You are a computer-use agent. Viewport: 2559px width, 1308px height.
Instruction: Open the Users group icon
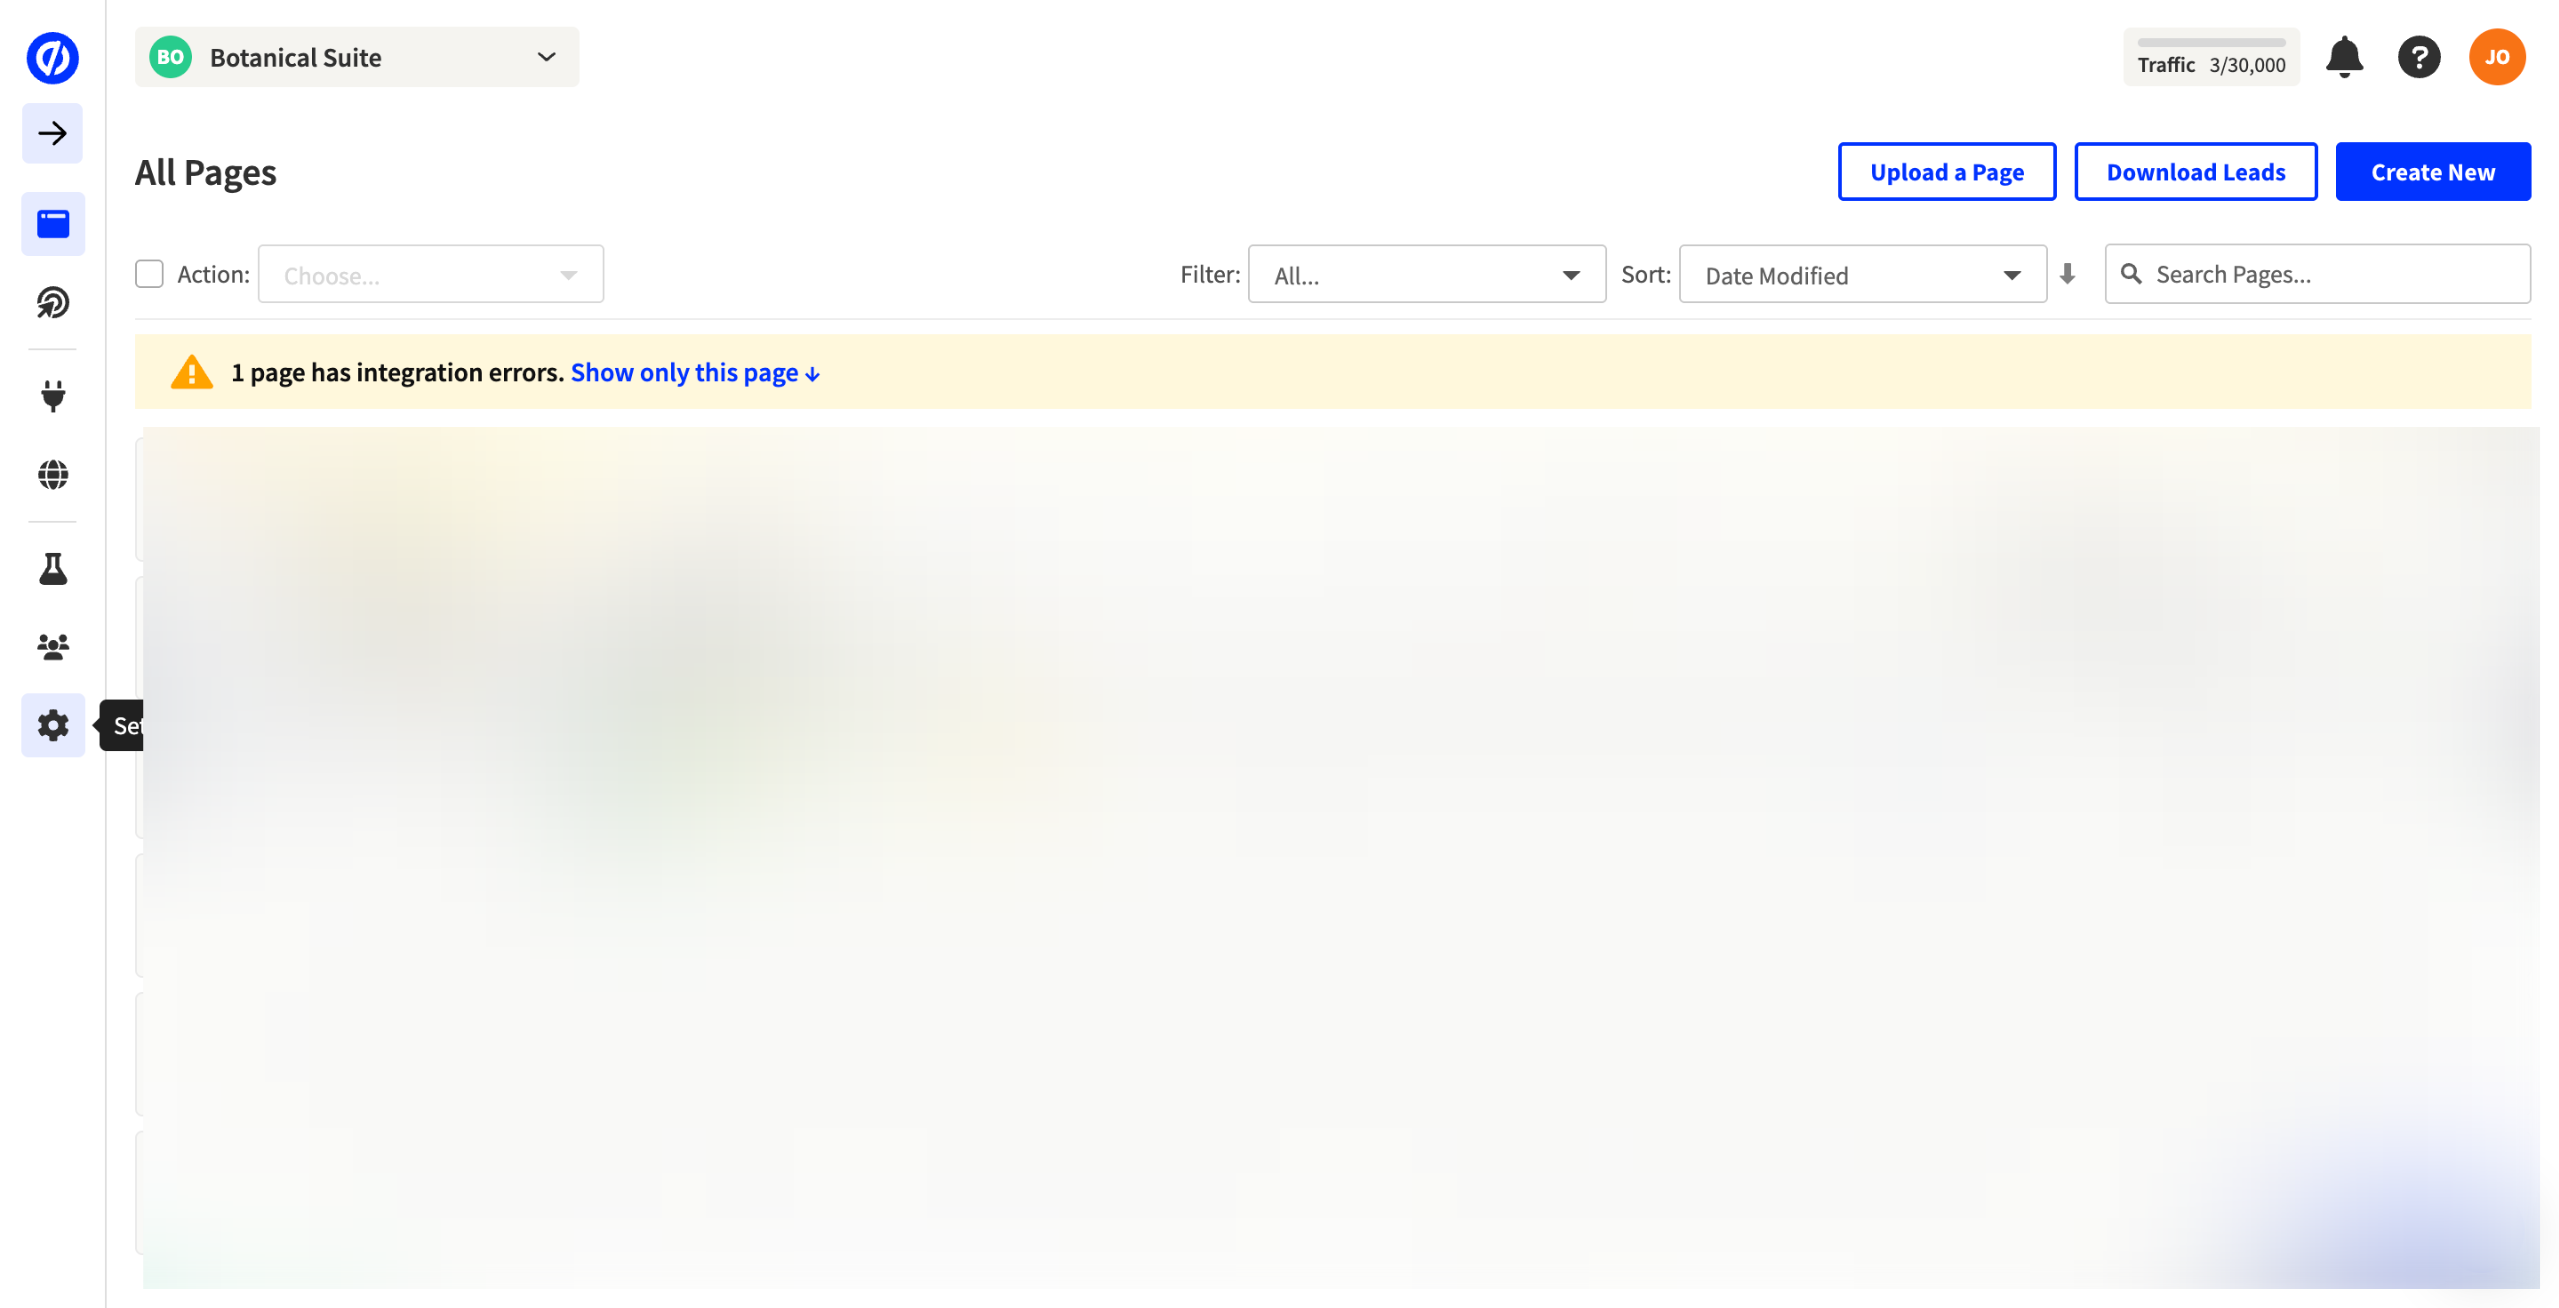pos(52,647)
